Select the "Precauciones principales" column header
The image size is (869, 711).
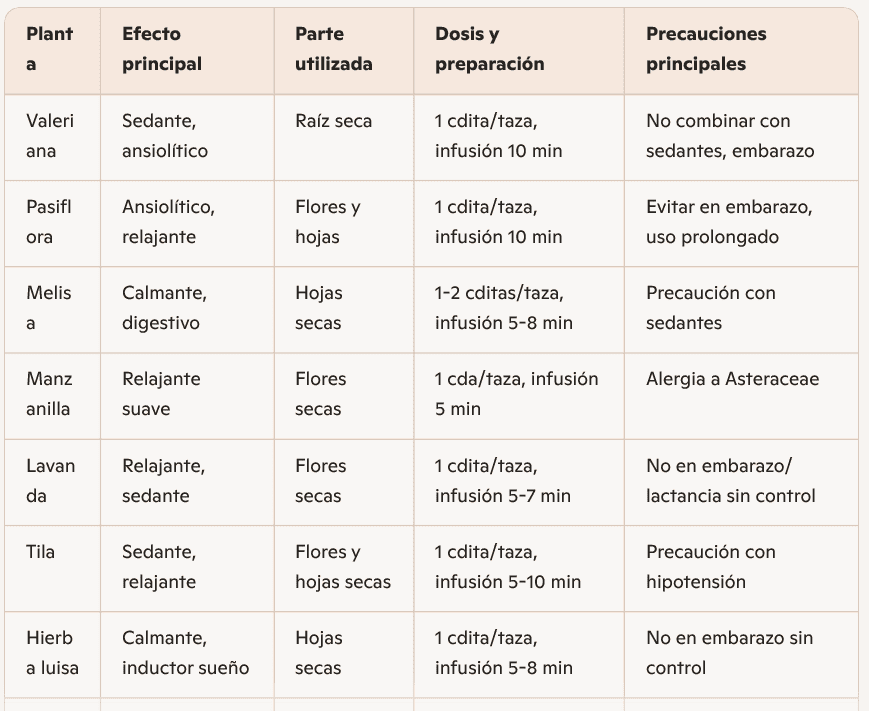pos(706,49)
